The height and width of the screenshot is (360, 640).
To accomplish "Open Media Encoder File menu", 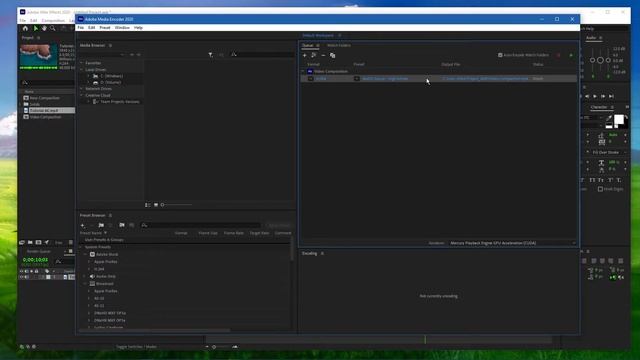I will [81, 28].
